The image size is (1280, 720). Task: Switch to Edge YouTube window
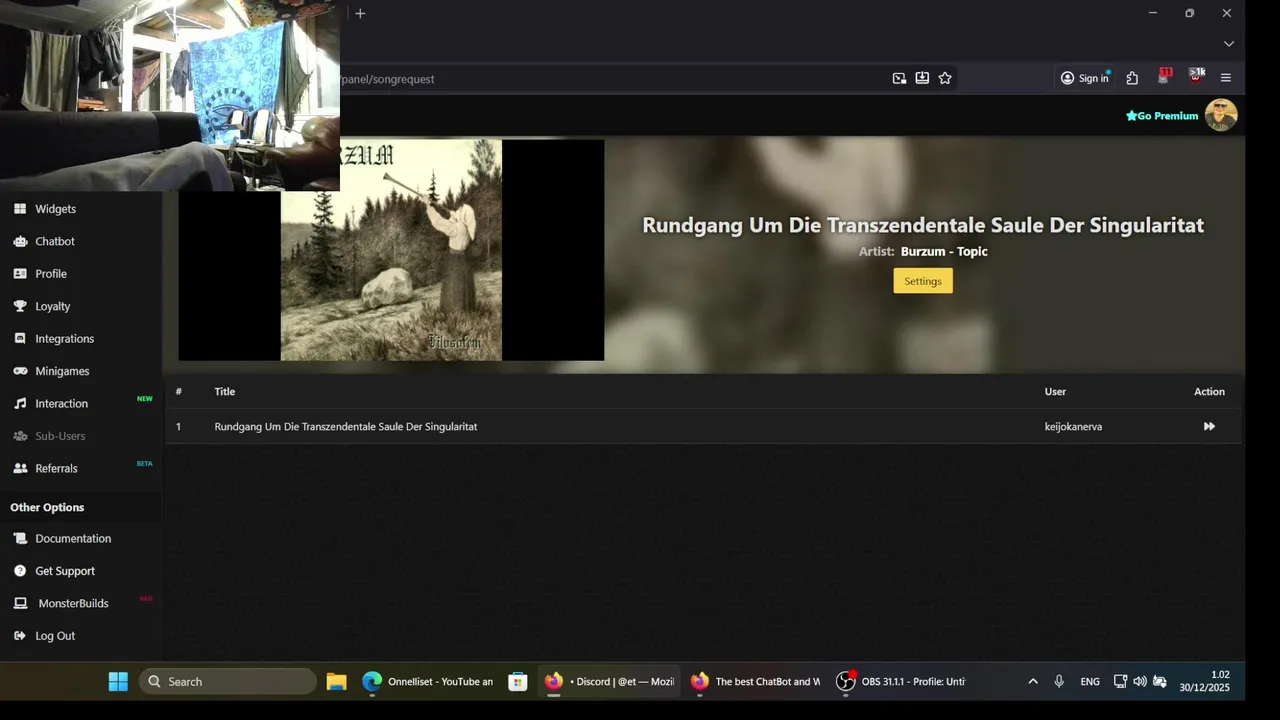coord(428,681)
